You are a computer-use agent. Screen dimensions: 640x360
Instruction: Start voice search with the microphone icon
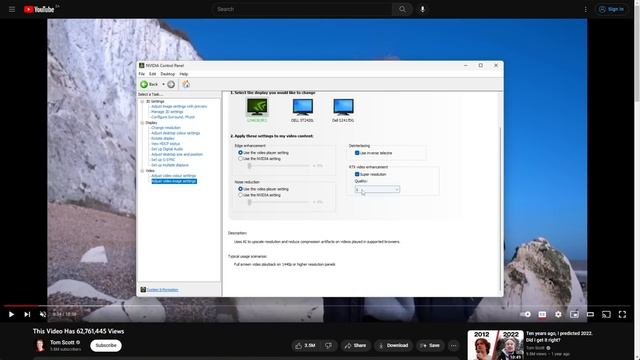pyautogui.click(x=422, y=9)
